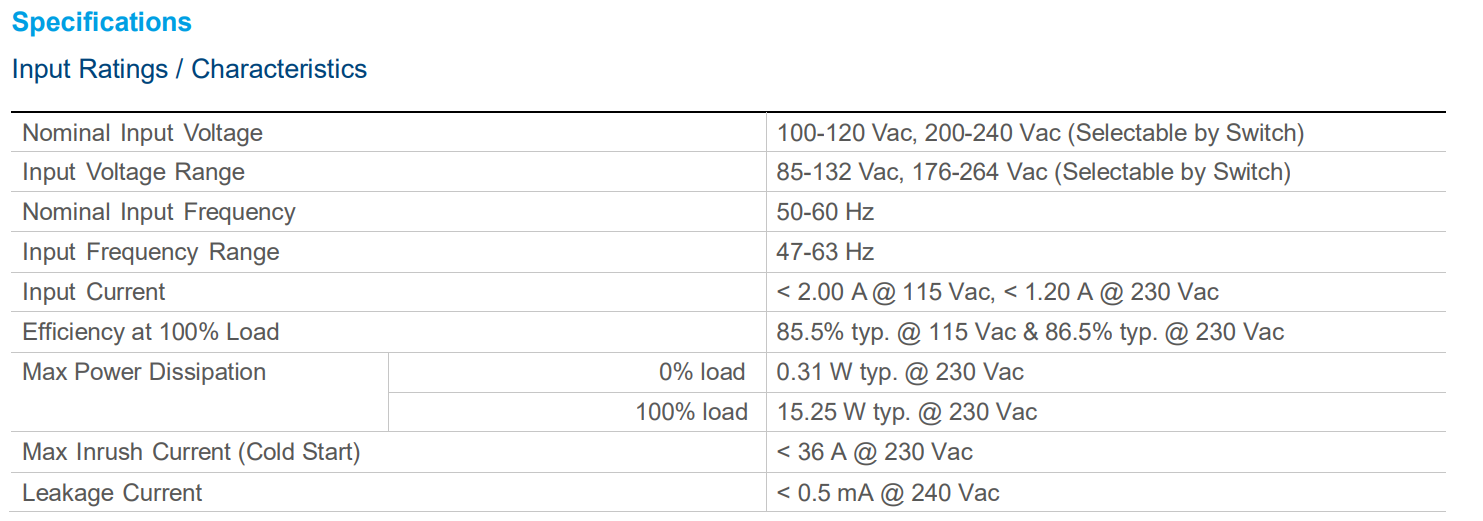Click the Specifications heading
1483x521 pixels.
(x=101, y=22)
